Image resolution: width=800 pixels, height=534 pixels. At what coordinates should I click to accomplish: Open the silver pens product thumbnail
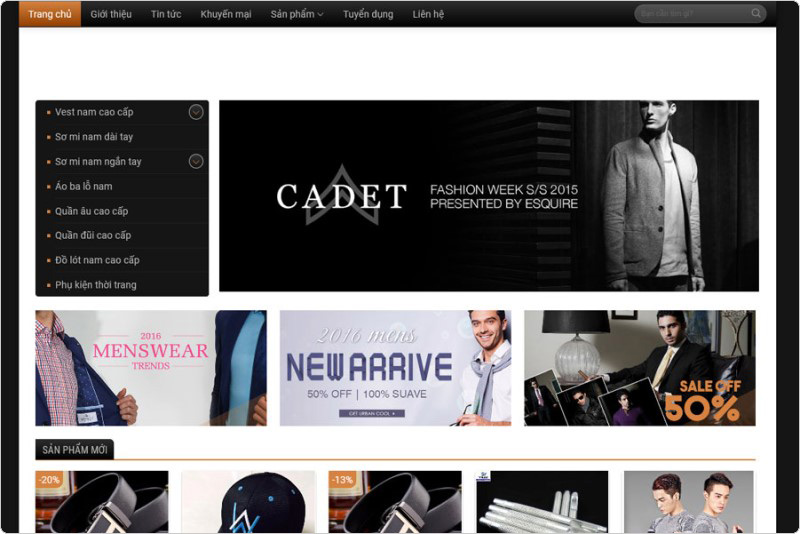coord(542,501)
